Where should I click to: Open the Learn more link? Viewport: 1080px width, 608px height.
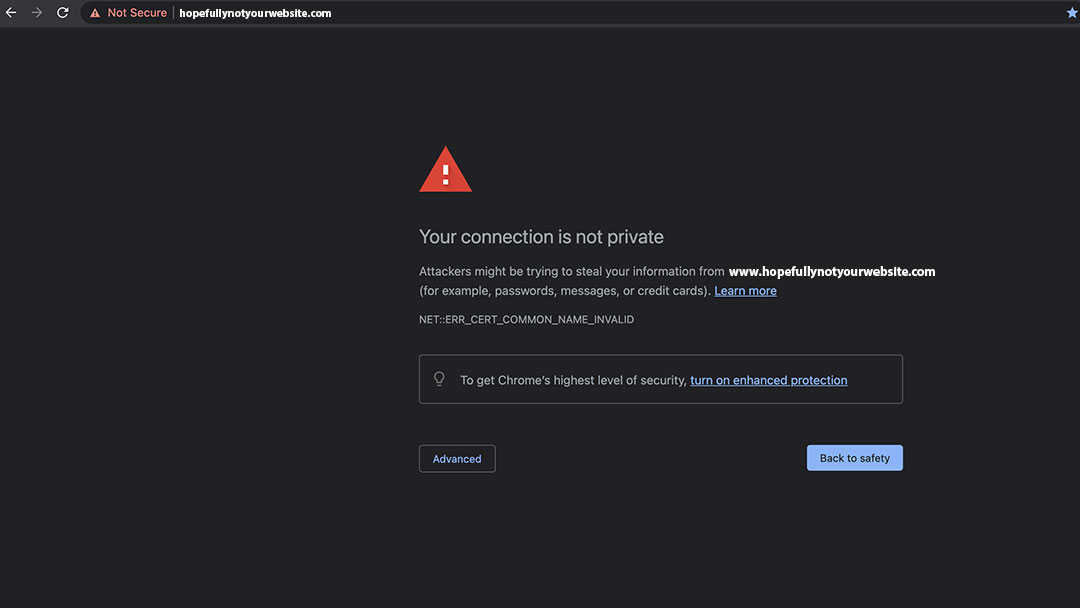(745, 291)
